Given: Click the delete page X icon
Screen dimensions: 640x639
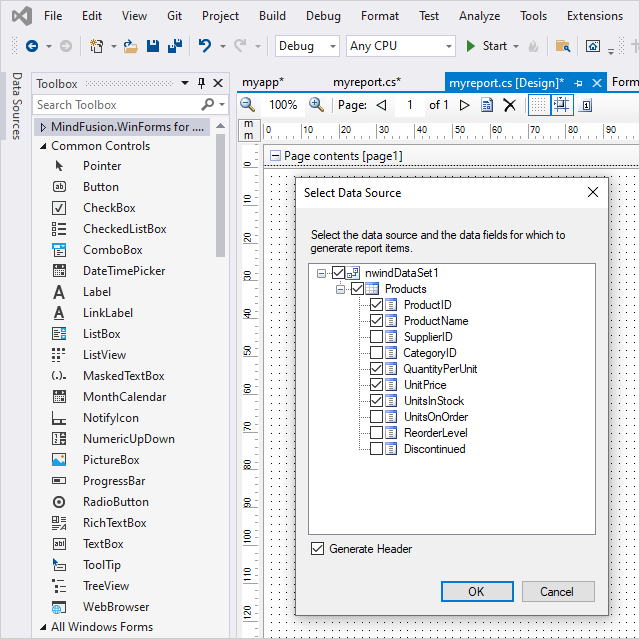Looking at the screenshot, I should 509,105.
